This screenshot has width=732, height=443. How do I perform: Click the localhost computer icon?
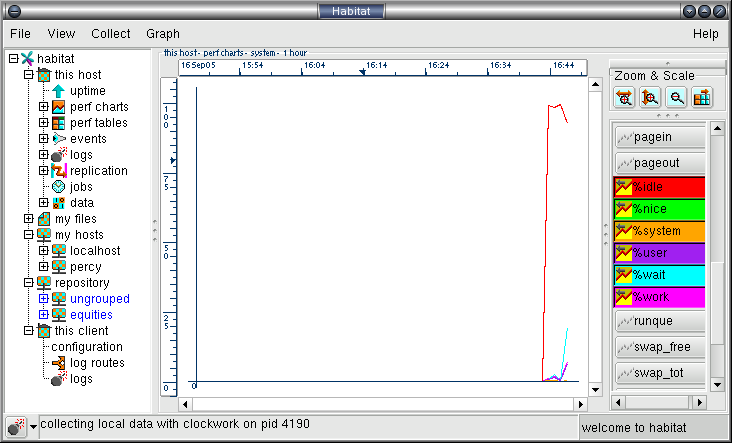coord(58,251)
